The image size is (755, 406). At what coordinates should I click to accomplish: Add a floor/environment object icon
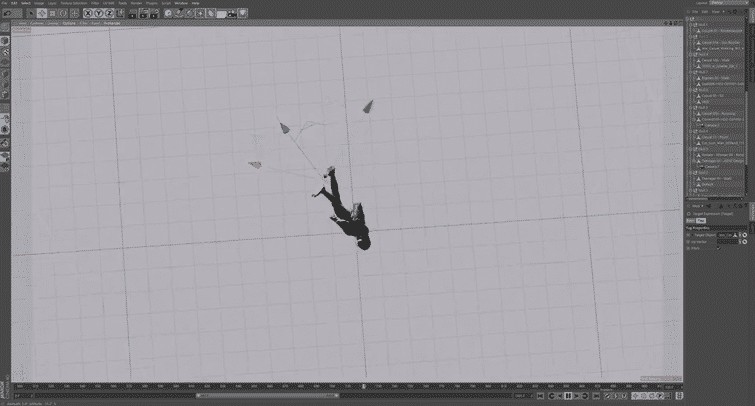pos(221,13)
